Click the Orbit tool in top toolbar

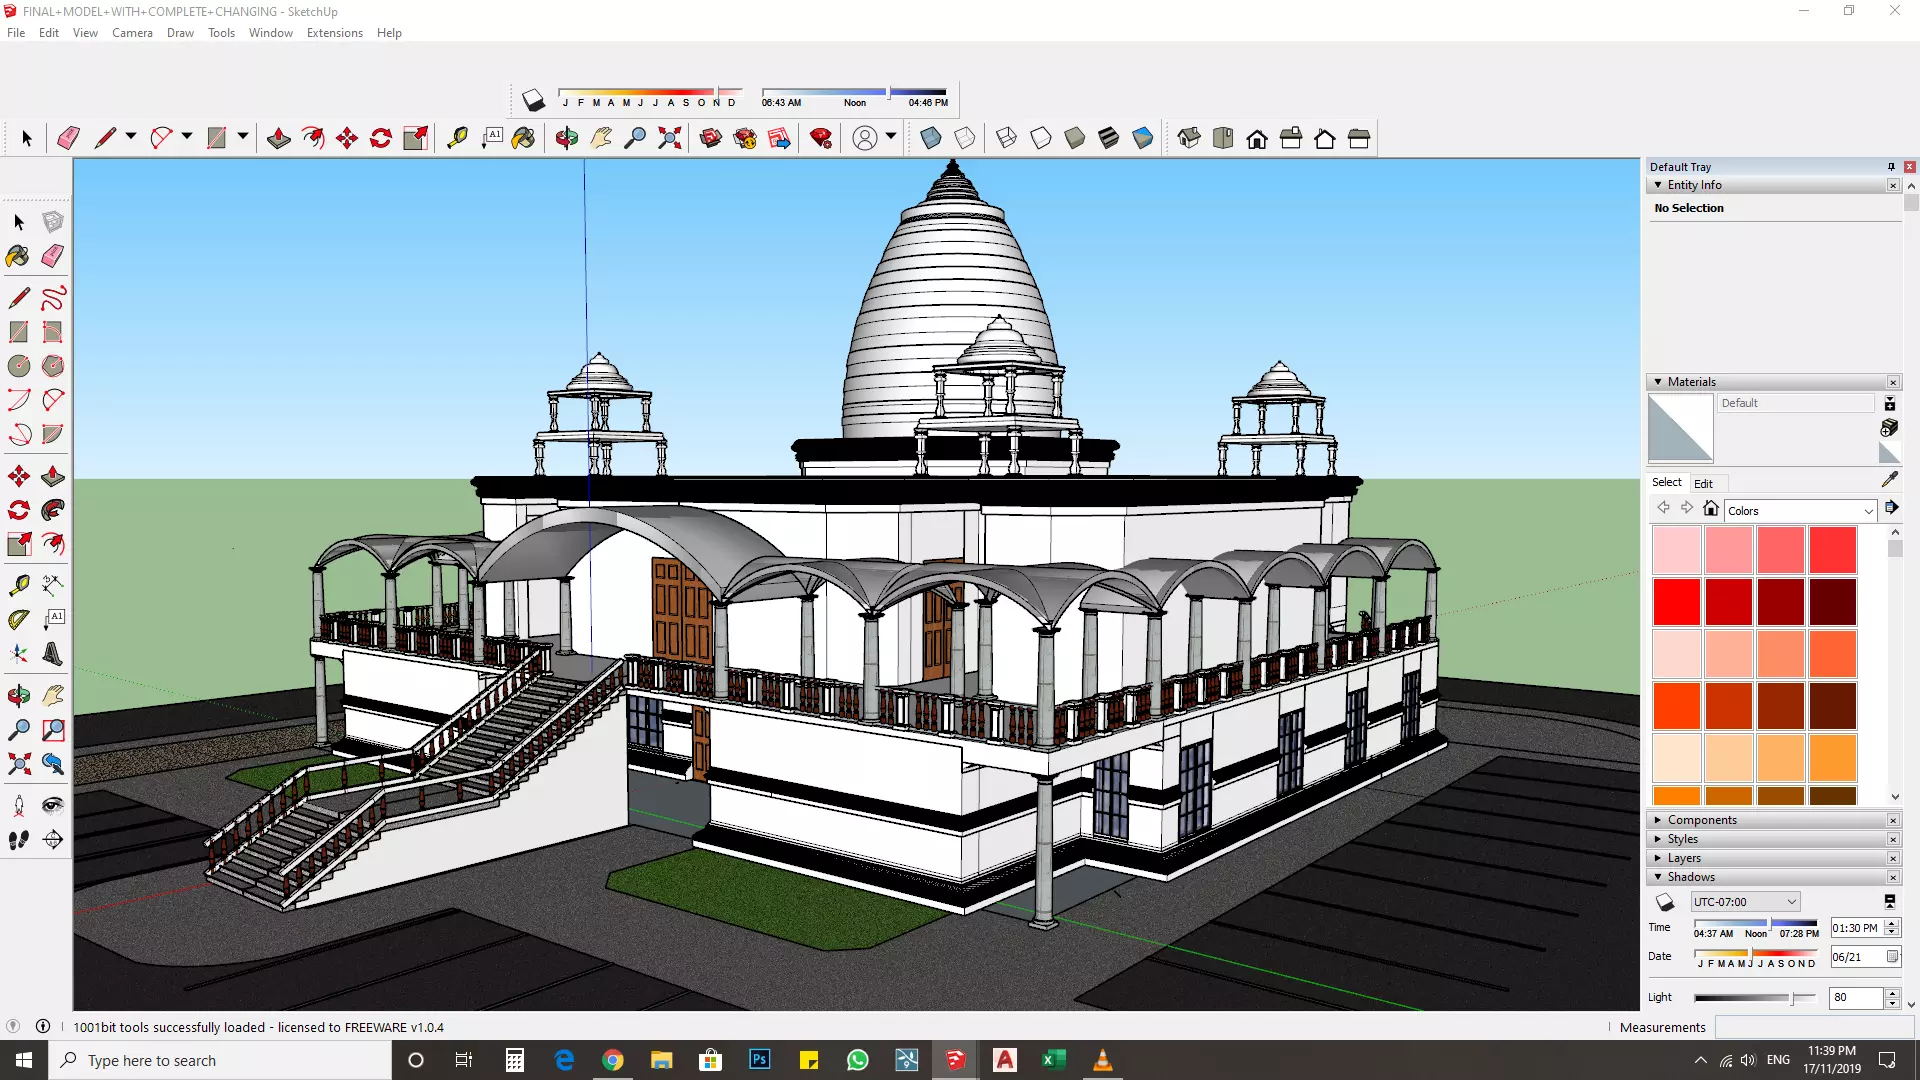[x=567, y=138]
